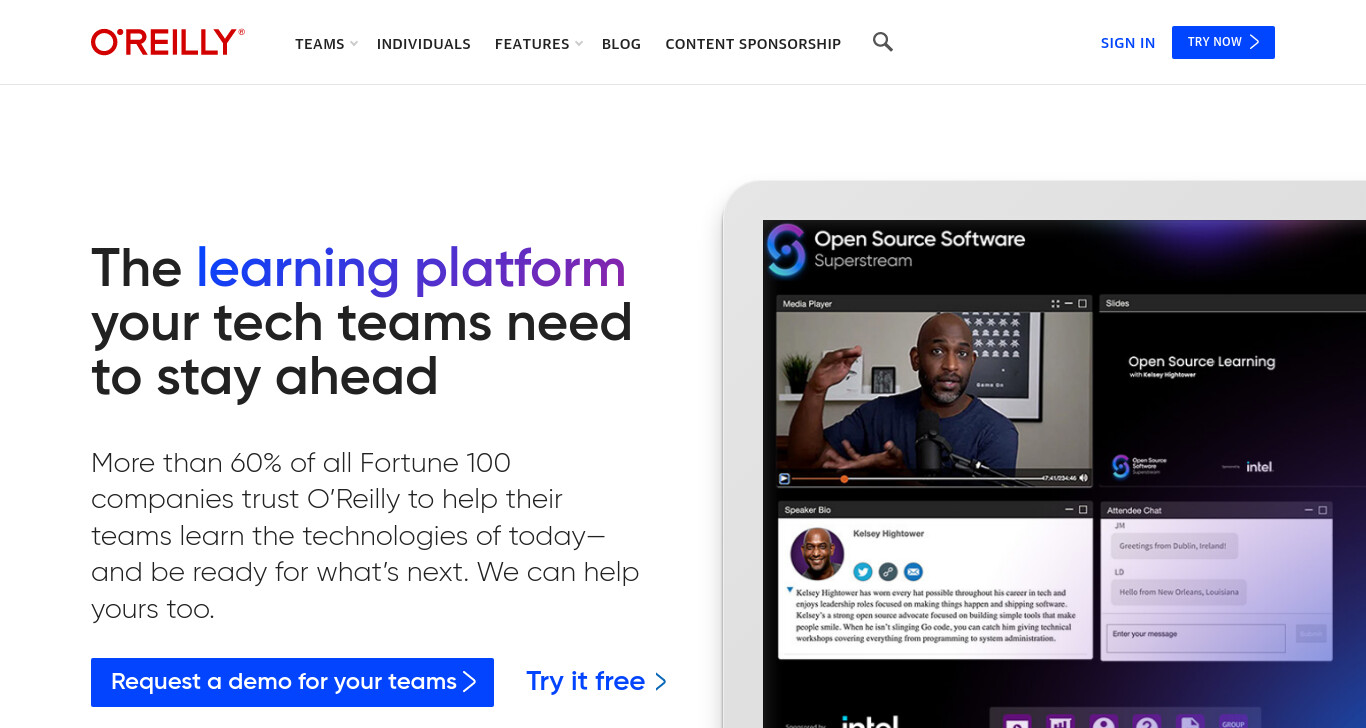Click Request a demo for your teams
Viewport: 1366px width, 728px height.
point(292,682)
